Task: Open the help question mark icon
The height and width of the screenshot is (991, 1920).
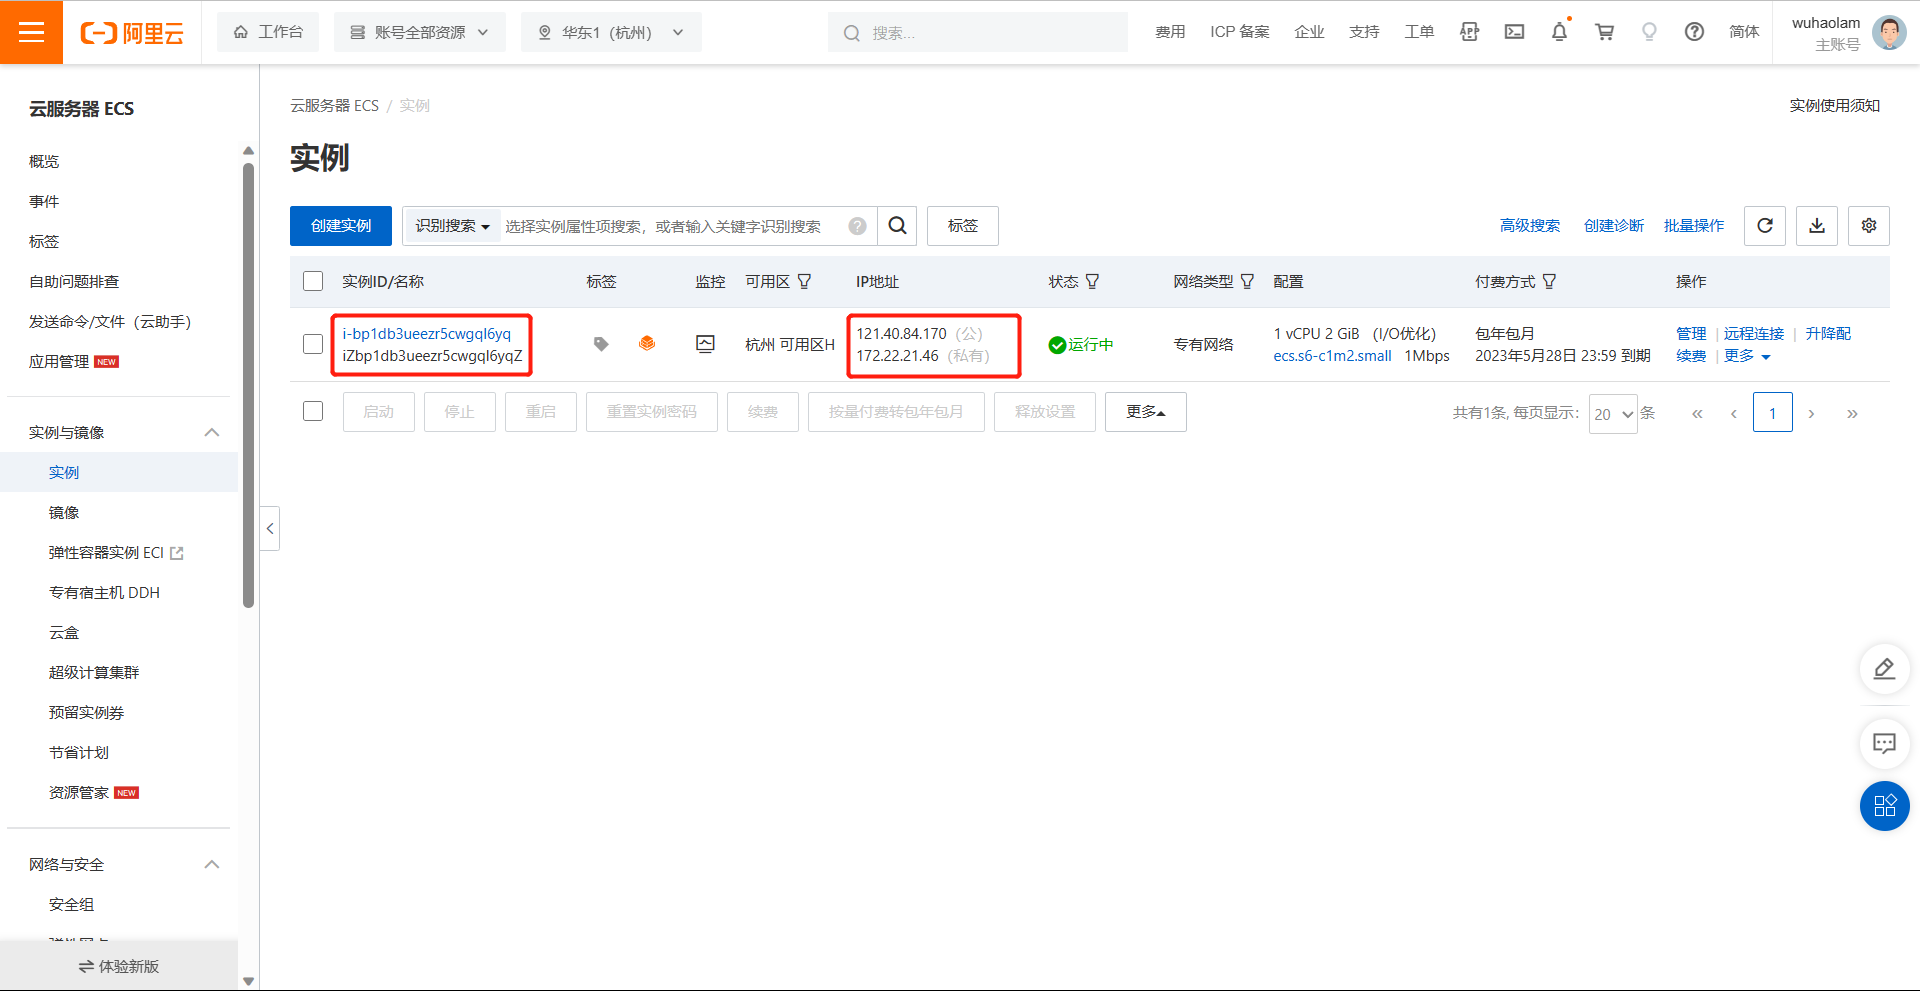Action: coord(1694,32)
